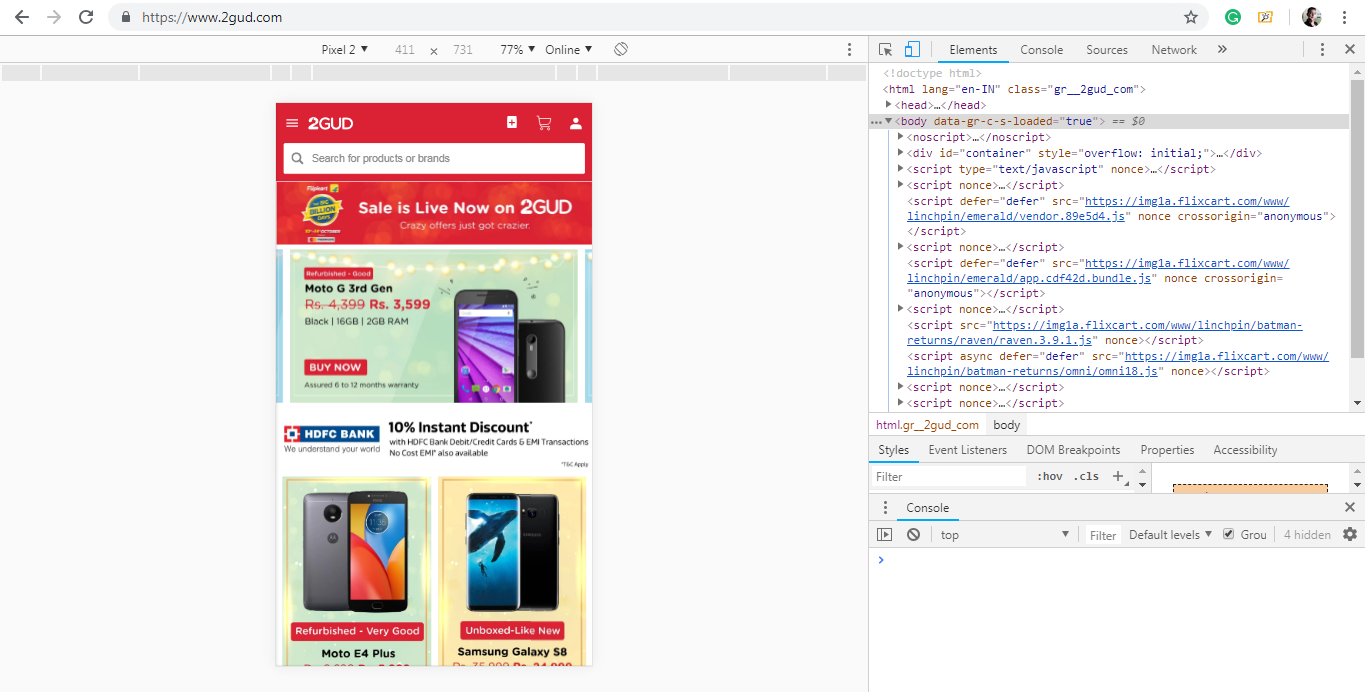
Task: Close the console drawer
Action: pos(1350,508)
